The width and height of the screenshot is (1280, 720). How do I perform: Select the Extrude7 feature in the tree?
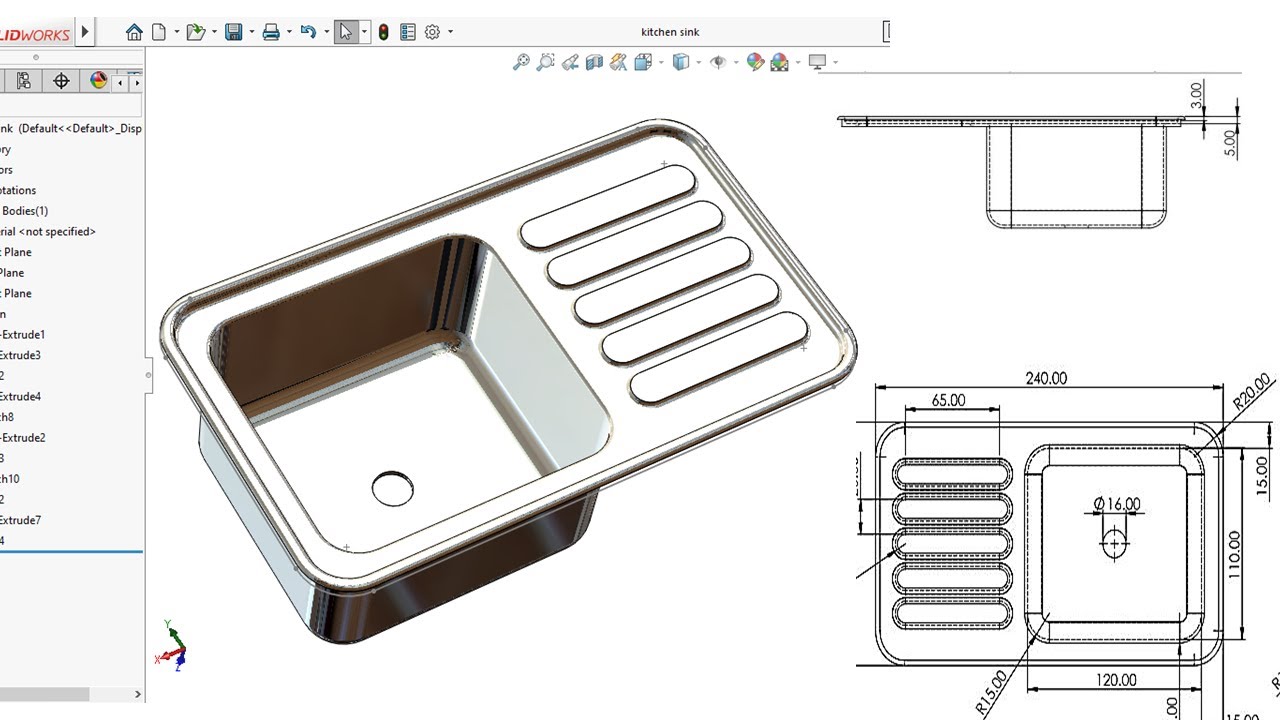tap(20, 520)
